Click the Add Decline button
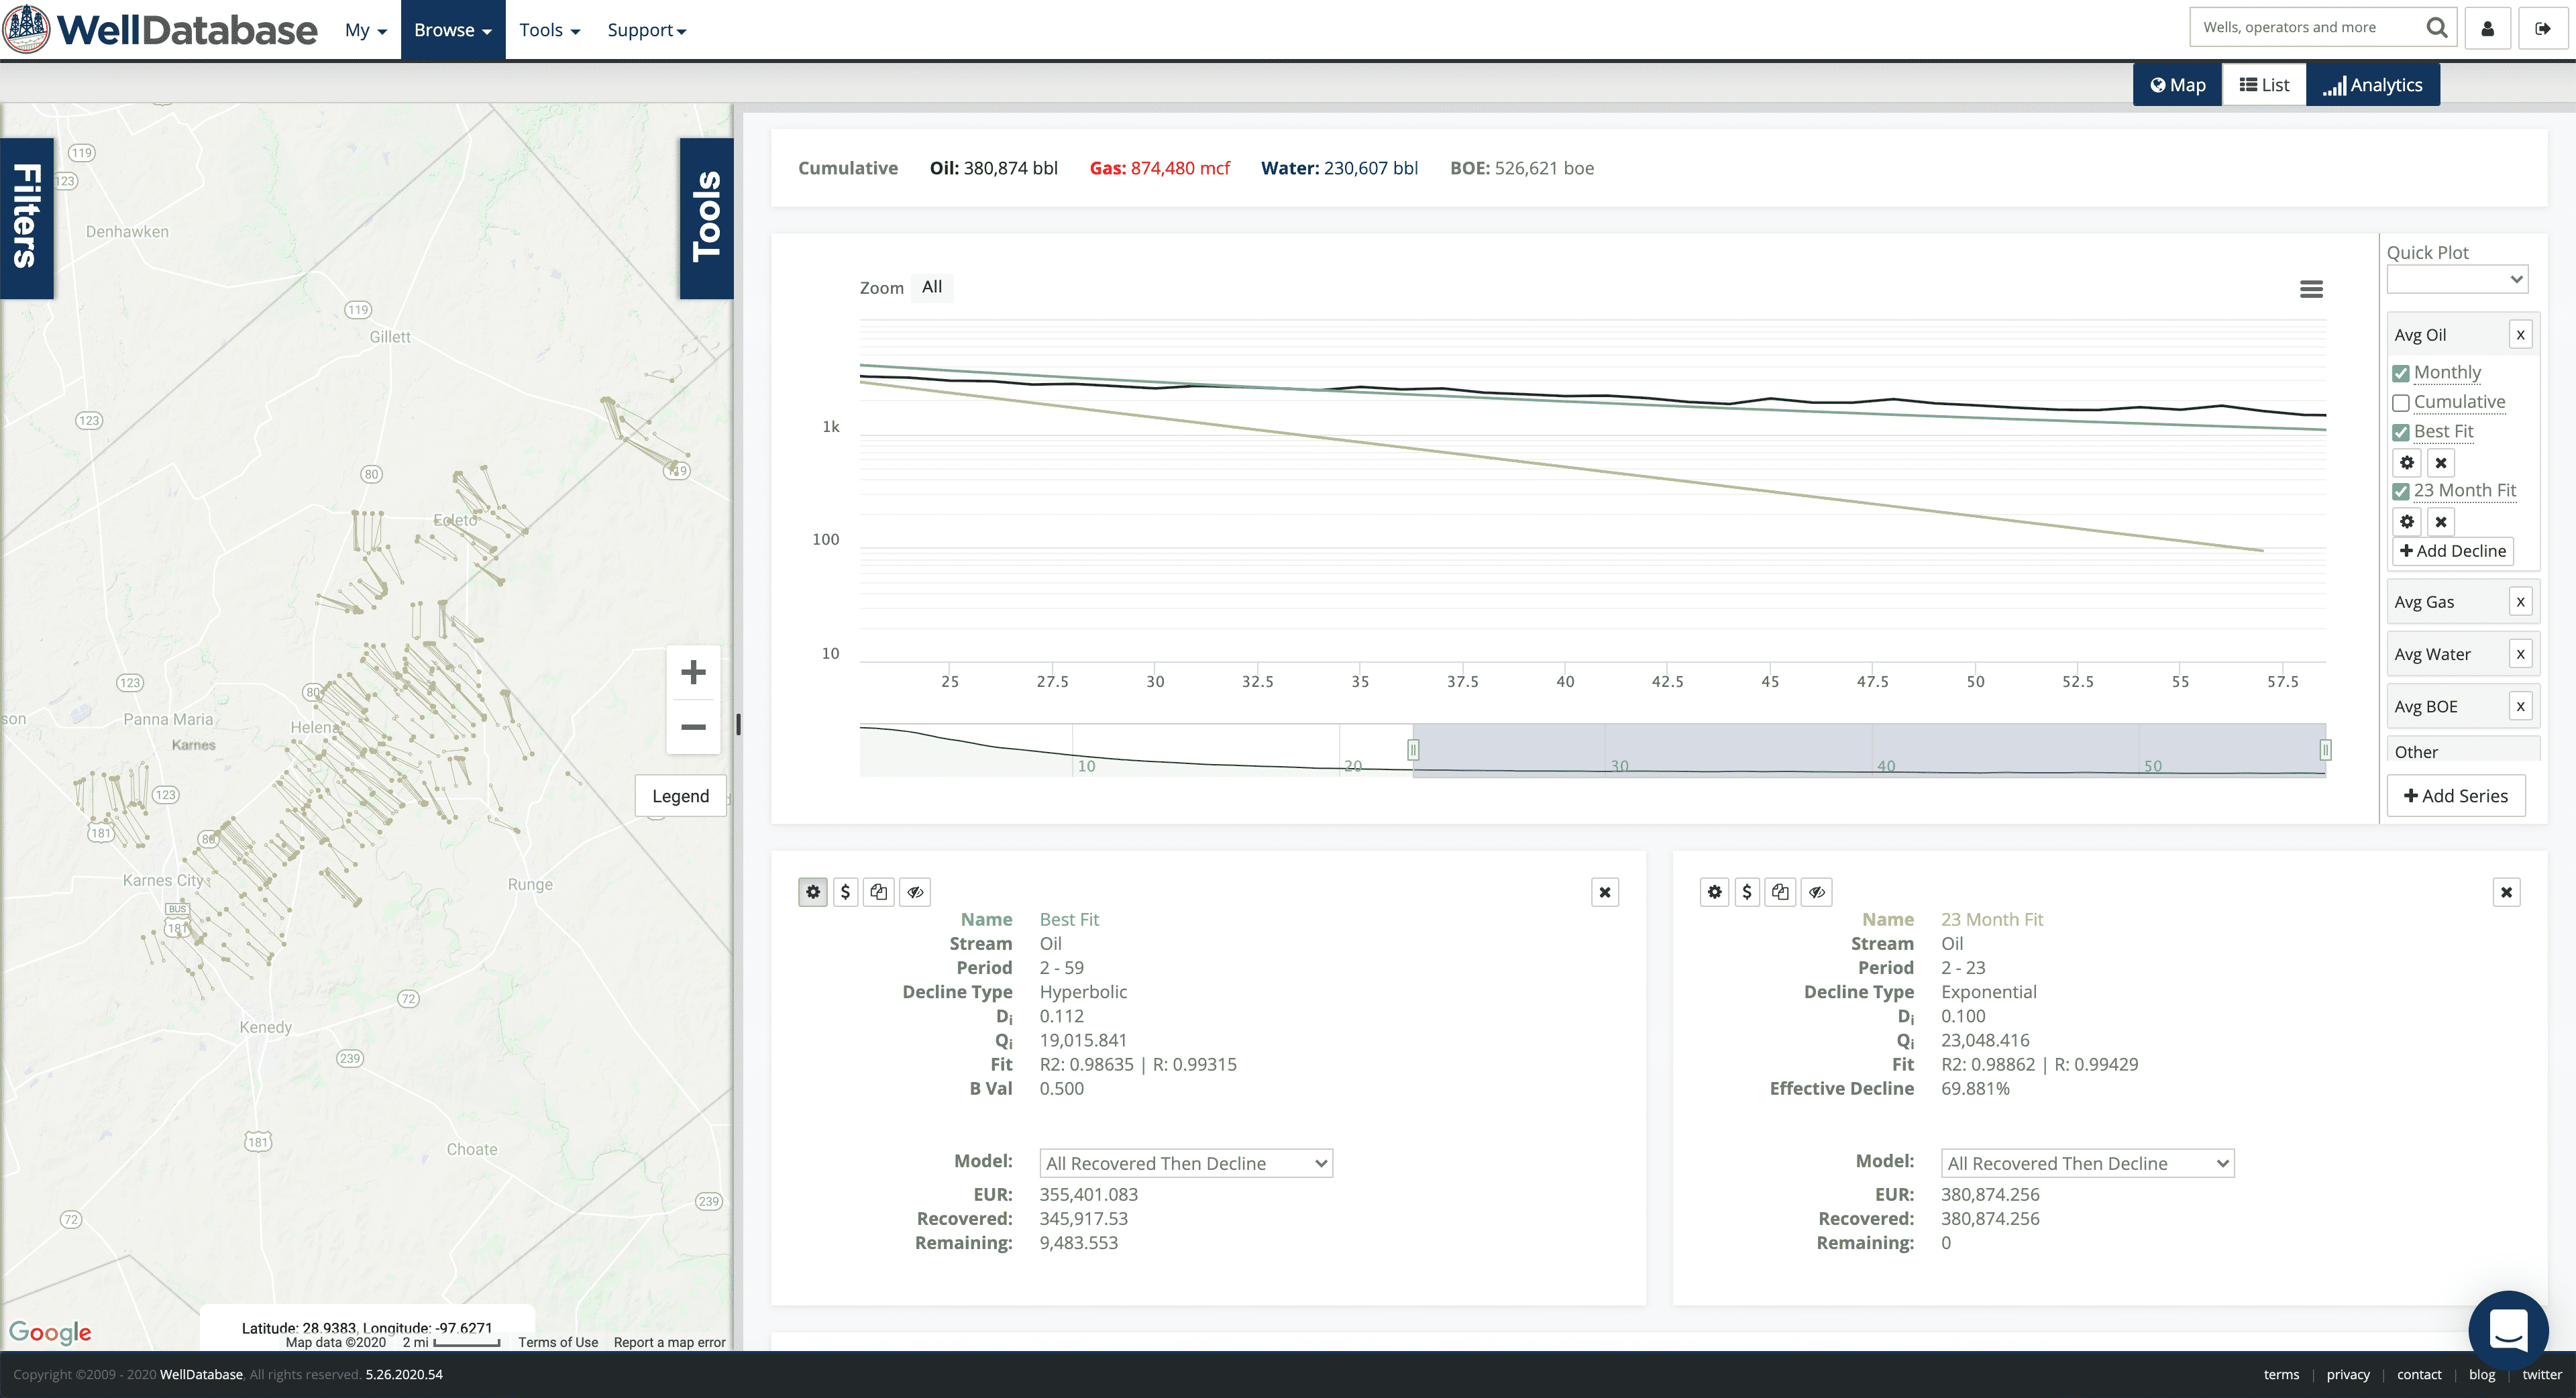The height and width of the screenshot is (1398, 2576). pos(2453,551)
